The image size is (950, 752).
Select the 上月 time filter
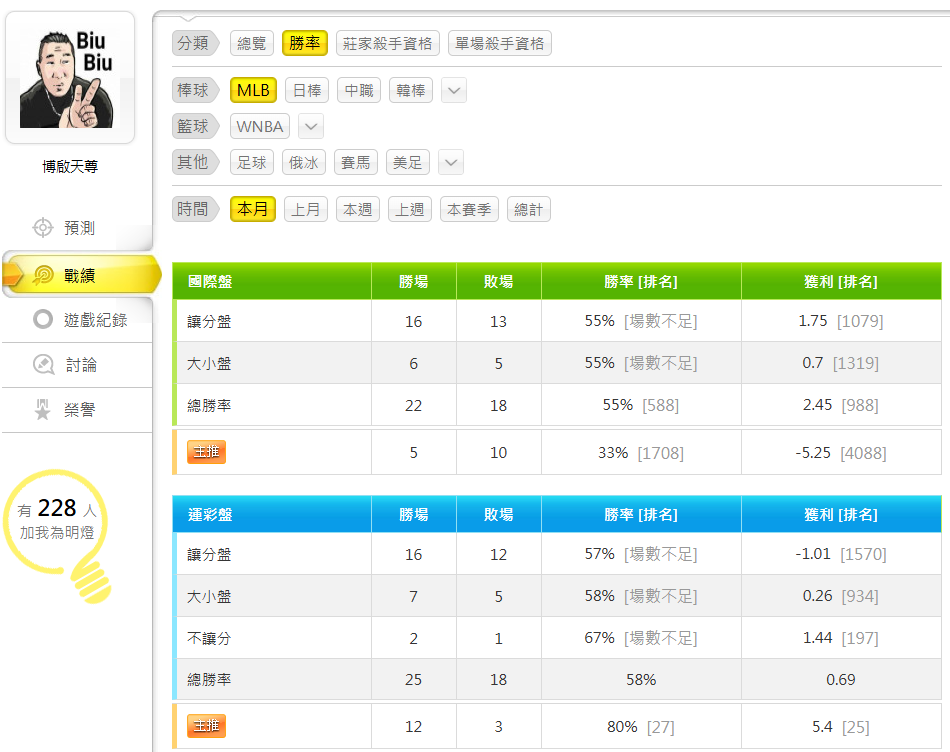click(306, 210)
